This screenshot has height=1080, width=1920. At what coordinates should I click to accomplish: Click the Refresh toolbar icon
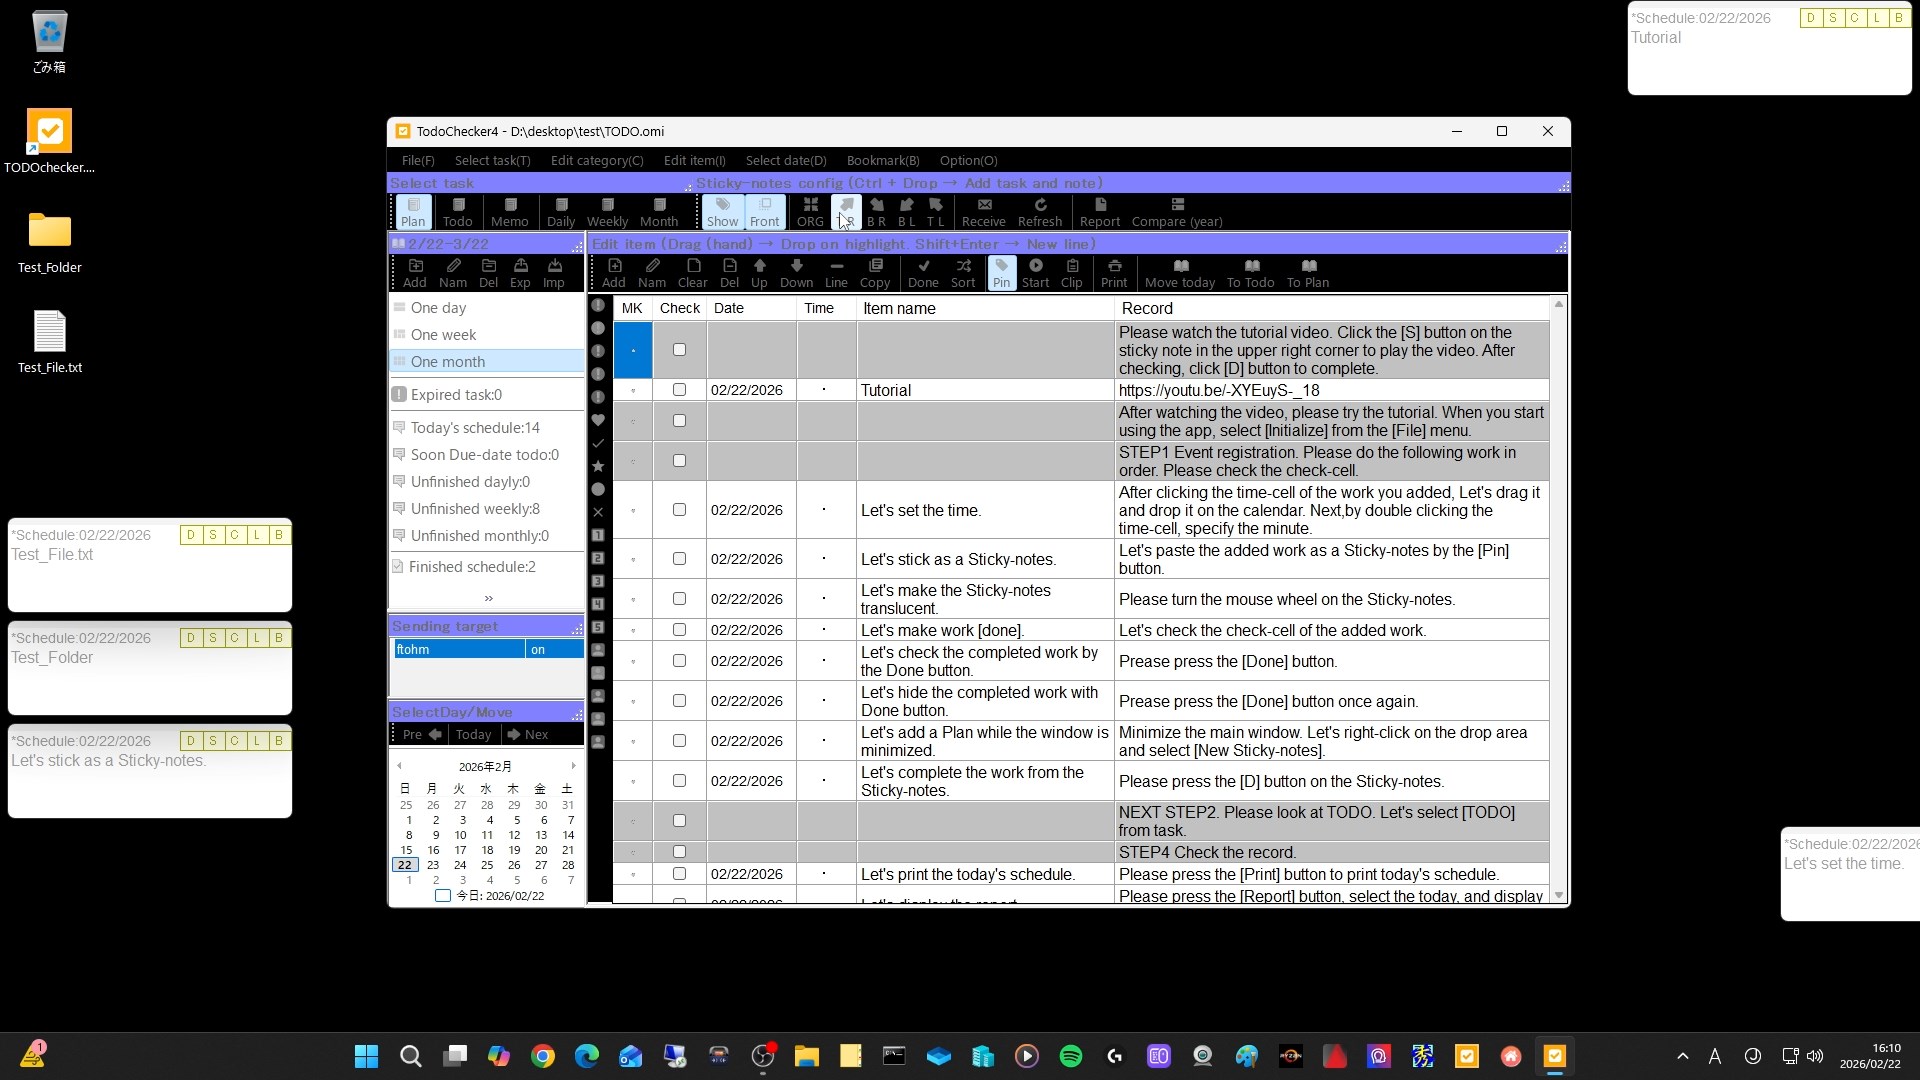[x=1039, y=211]
